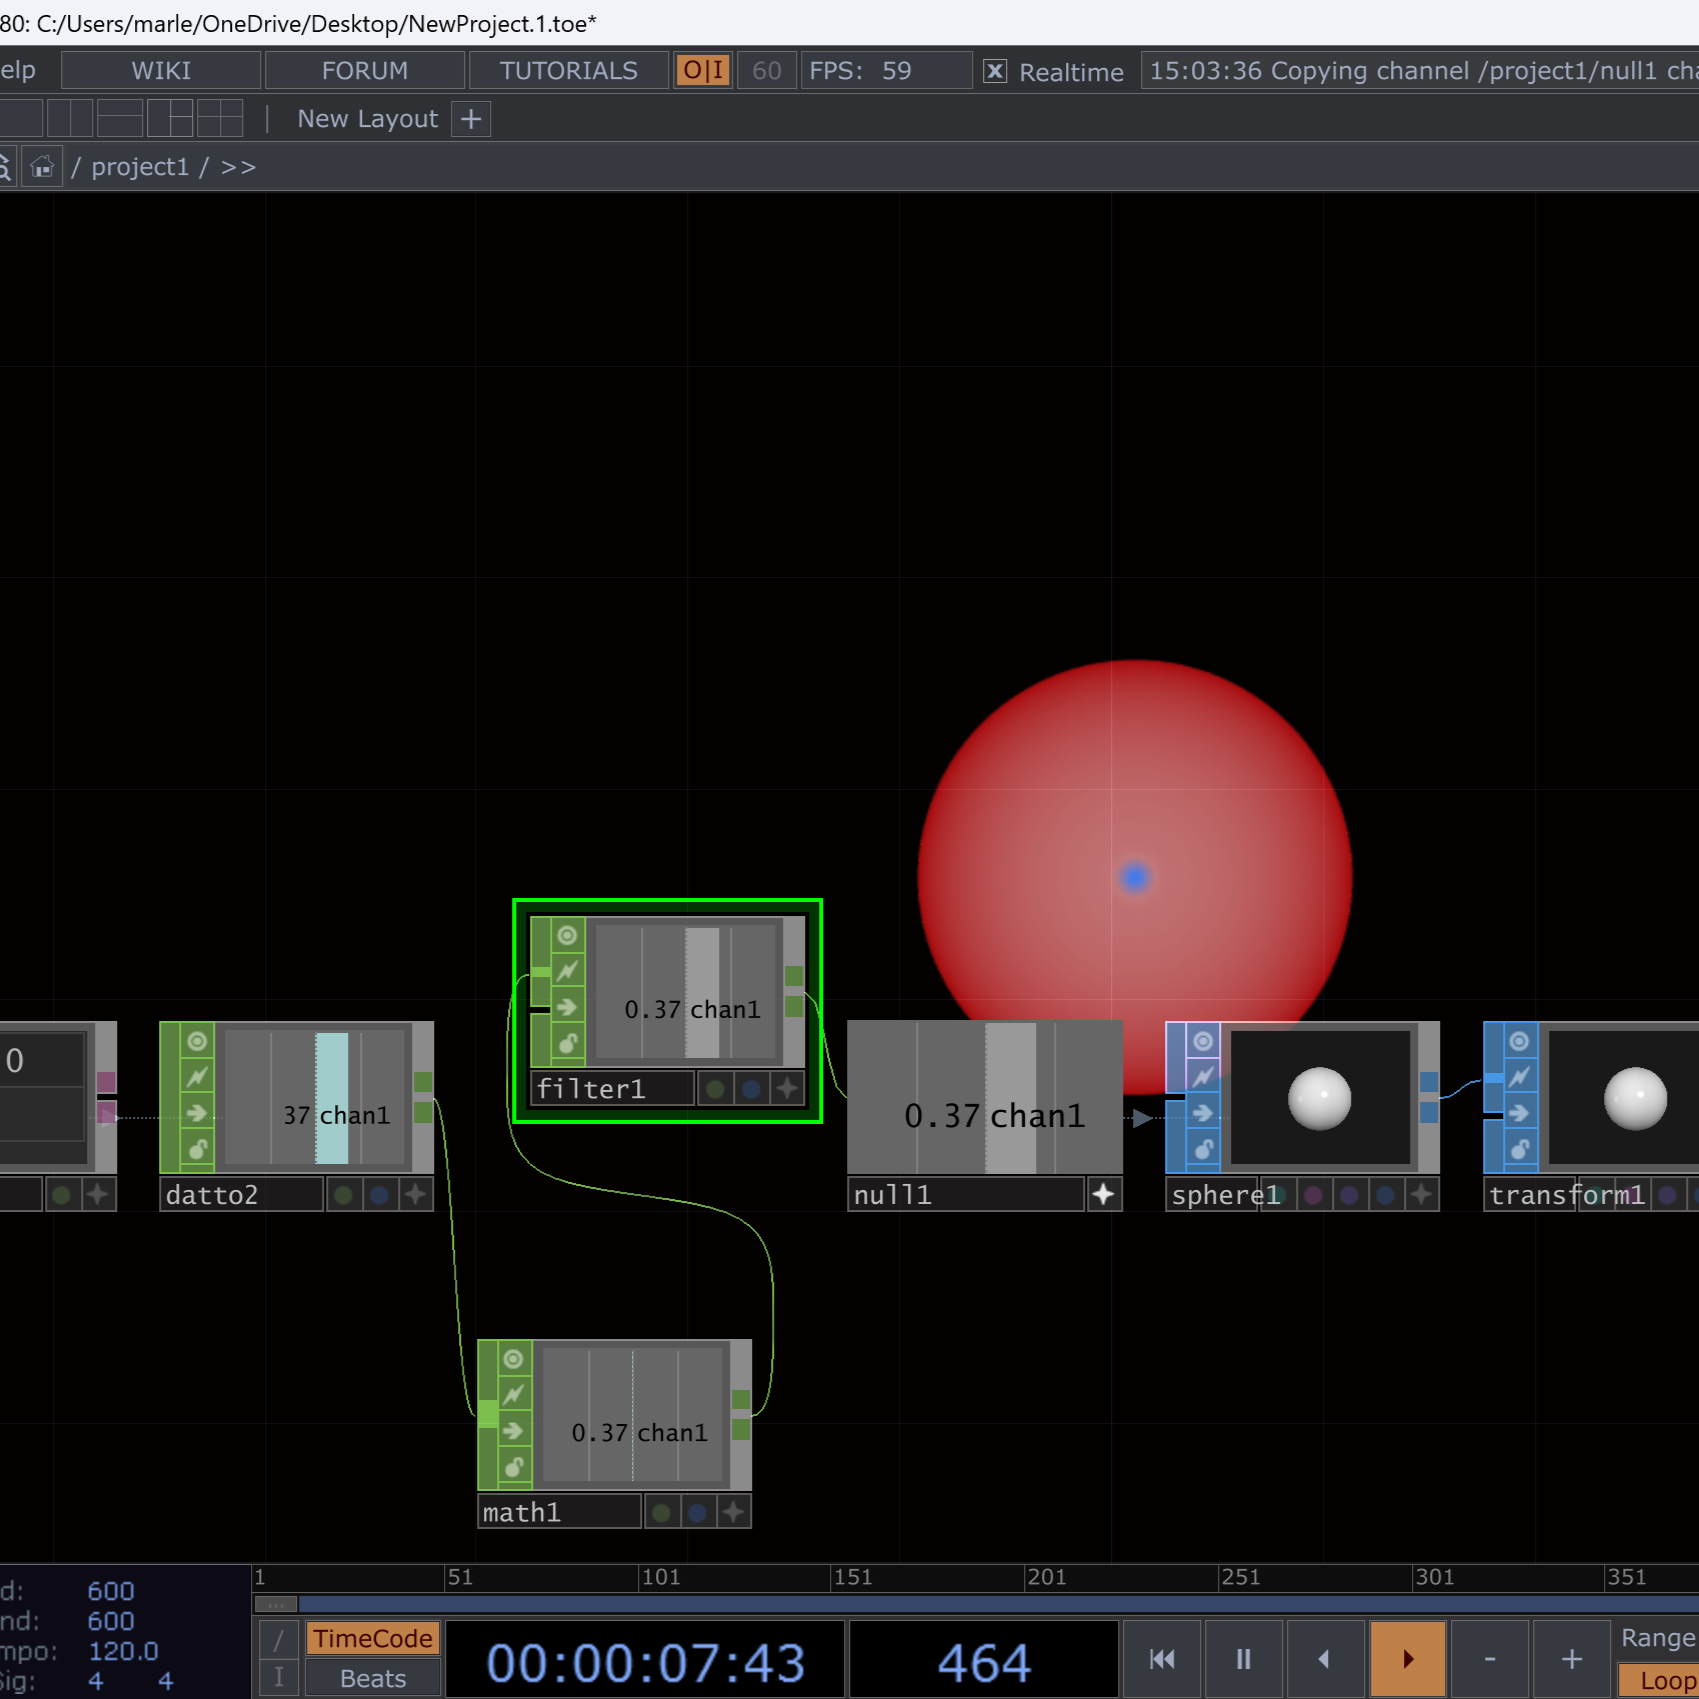Toggle the bypass lightning flag on math1
This screenshot has width=1699, height=1699.
point(512,1394)
